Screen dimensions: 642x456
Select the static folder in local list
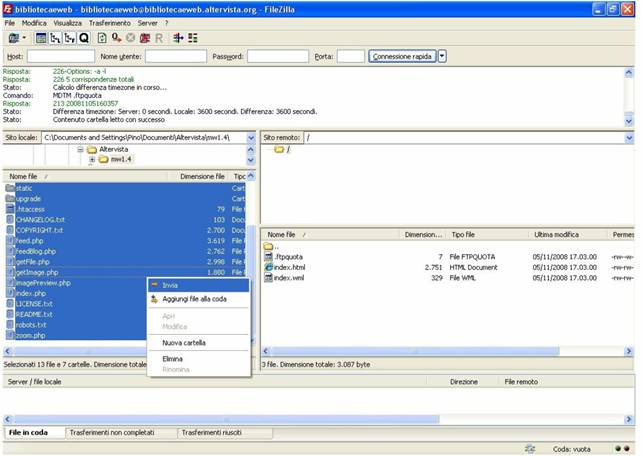point(125,188)
